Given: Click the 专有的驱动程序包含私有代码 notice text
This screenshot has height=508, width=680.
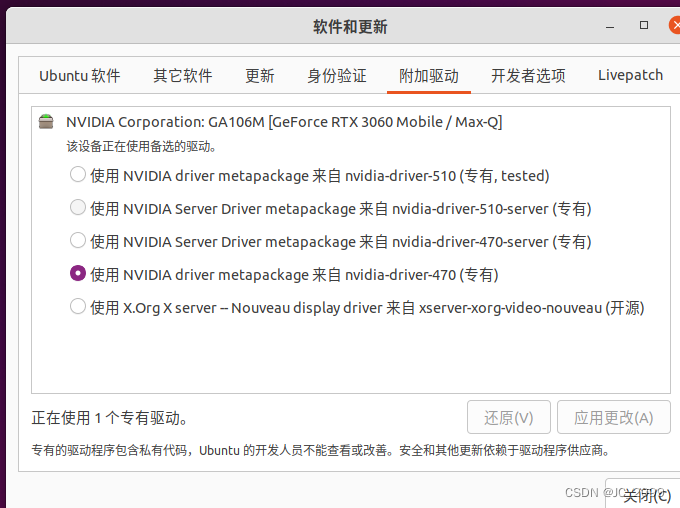Looking at the screenshot, I should point(320,450).
